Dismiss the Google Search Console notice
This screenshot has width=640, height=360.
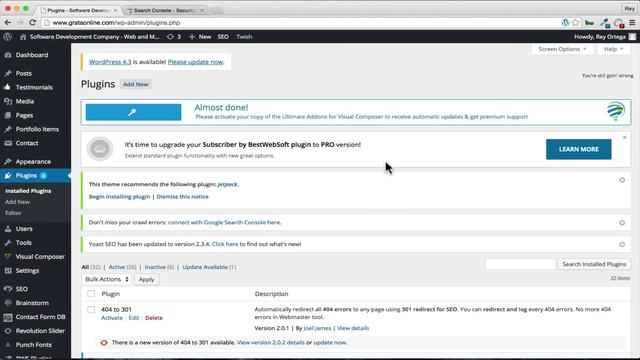coord(622,222)
